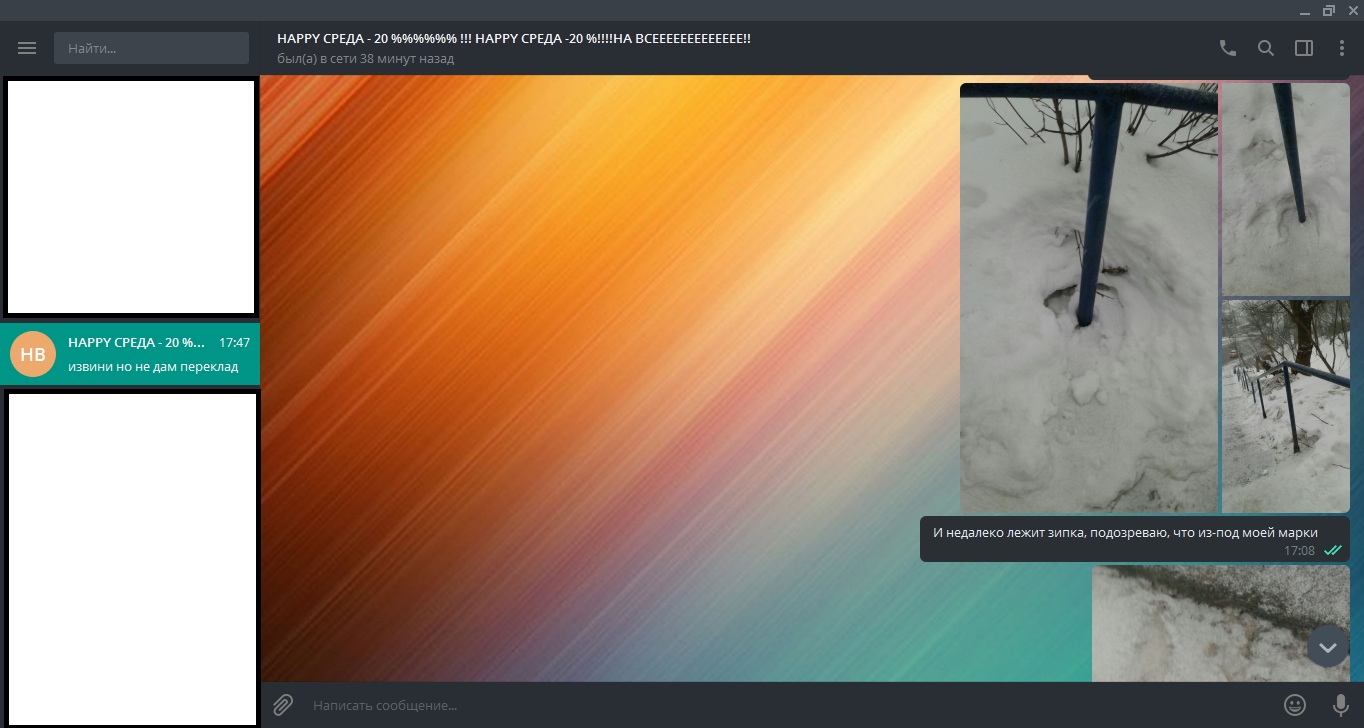Image resolution: width=1364 pixels, height=728 pixels.
Task: Open the top-right small pole photo
Action: click(x=1286, y=189)
